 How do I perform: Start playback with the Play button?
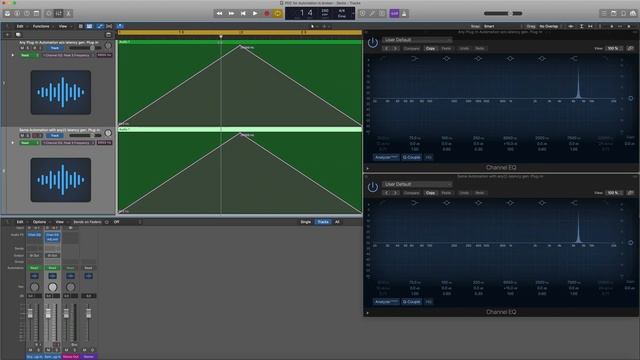click(x=255, y=13)
